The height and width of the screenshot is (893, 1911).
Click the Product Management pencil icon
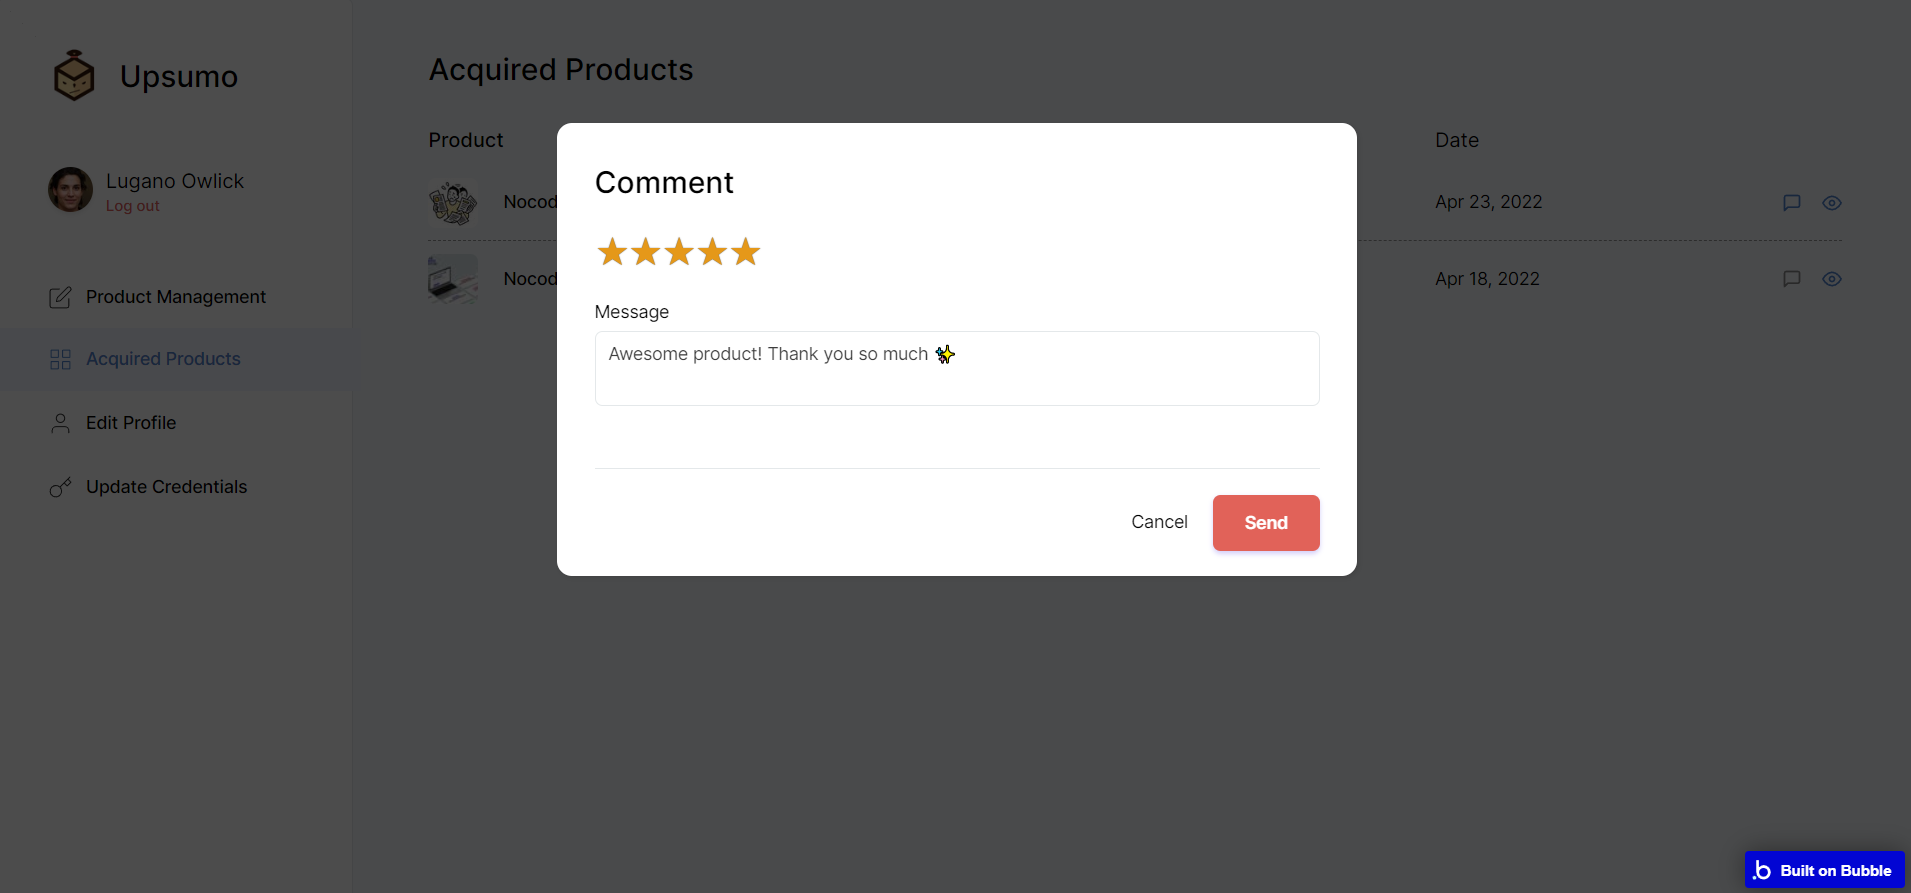[x=60, y=297]
